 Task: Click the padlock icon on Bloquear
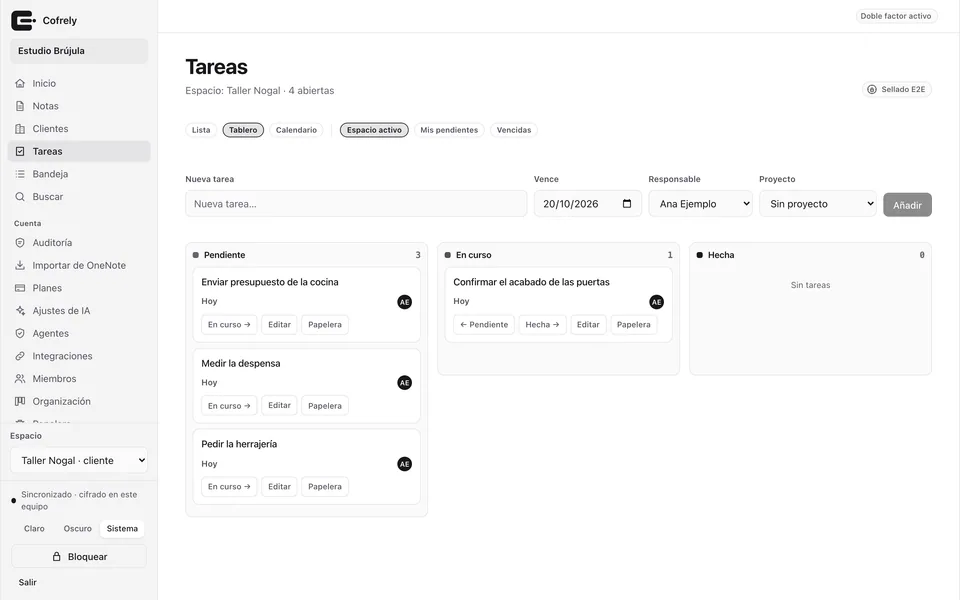(56, 557)
